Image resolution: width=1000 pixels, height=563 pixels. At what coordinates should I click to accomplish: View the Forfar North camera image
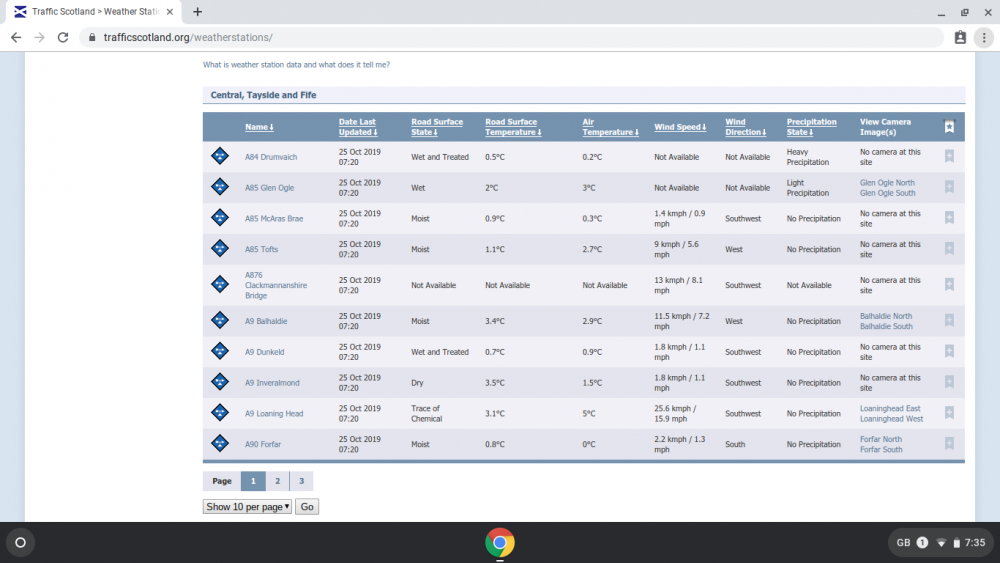(x=881, y=439)
